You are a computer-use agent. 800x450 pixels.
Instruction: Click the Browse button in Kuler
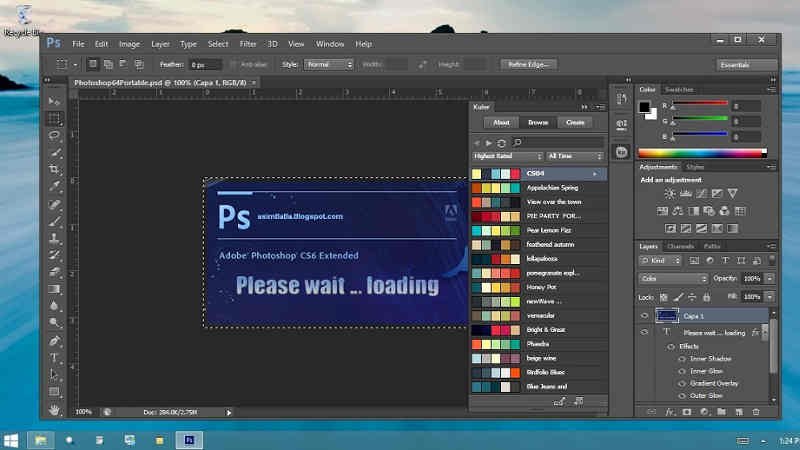coord(538,122)
